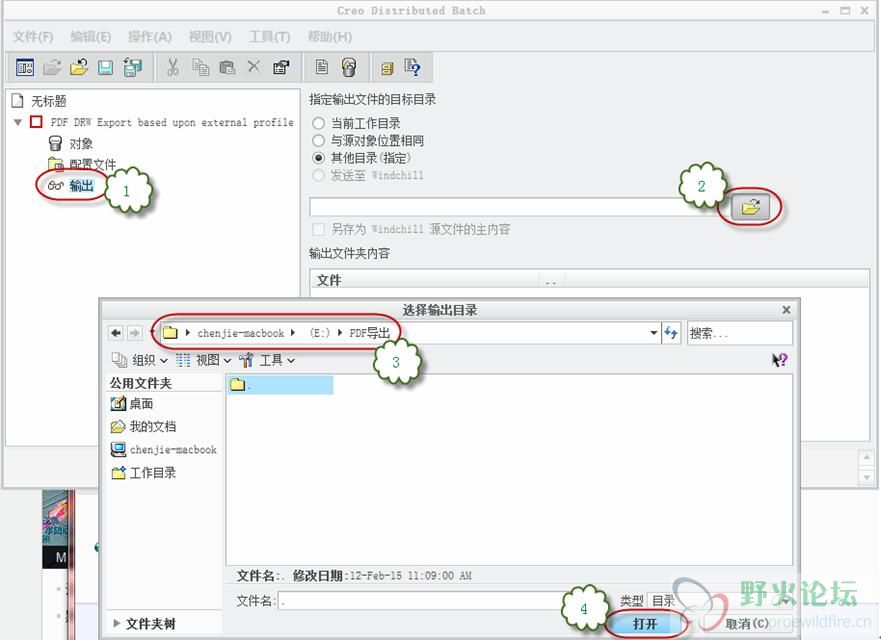Toggle 另存为 Windchill 源文件的主内容 checkbox
Image resolution: width=881 pixels, height=640 pixels.
319,229
